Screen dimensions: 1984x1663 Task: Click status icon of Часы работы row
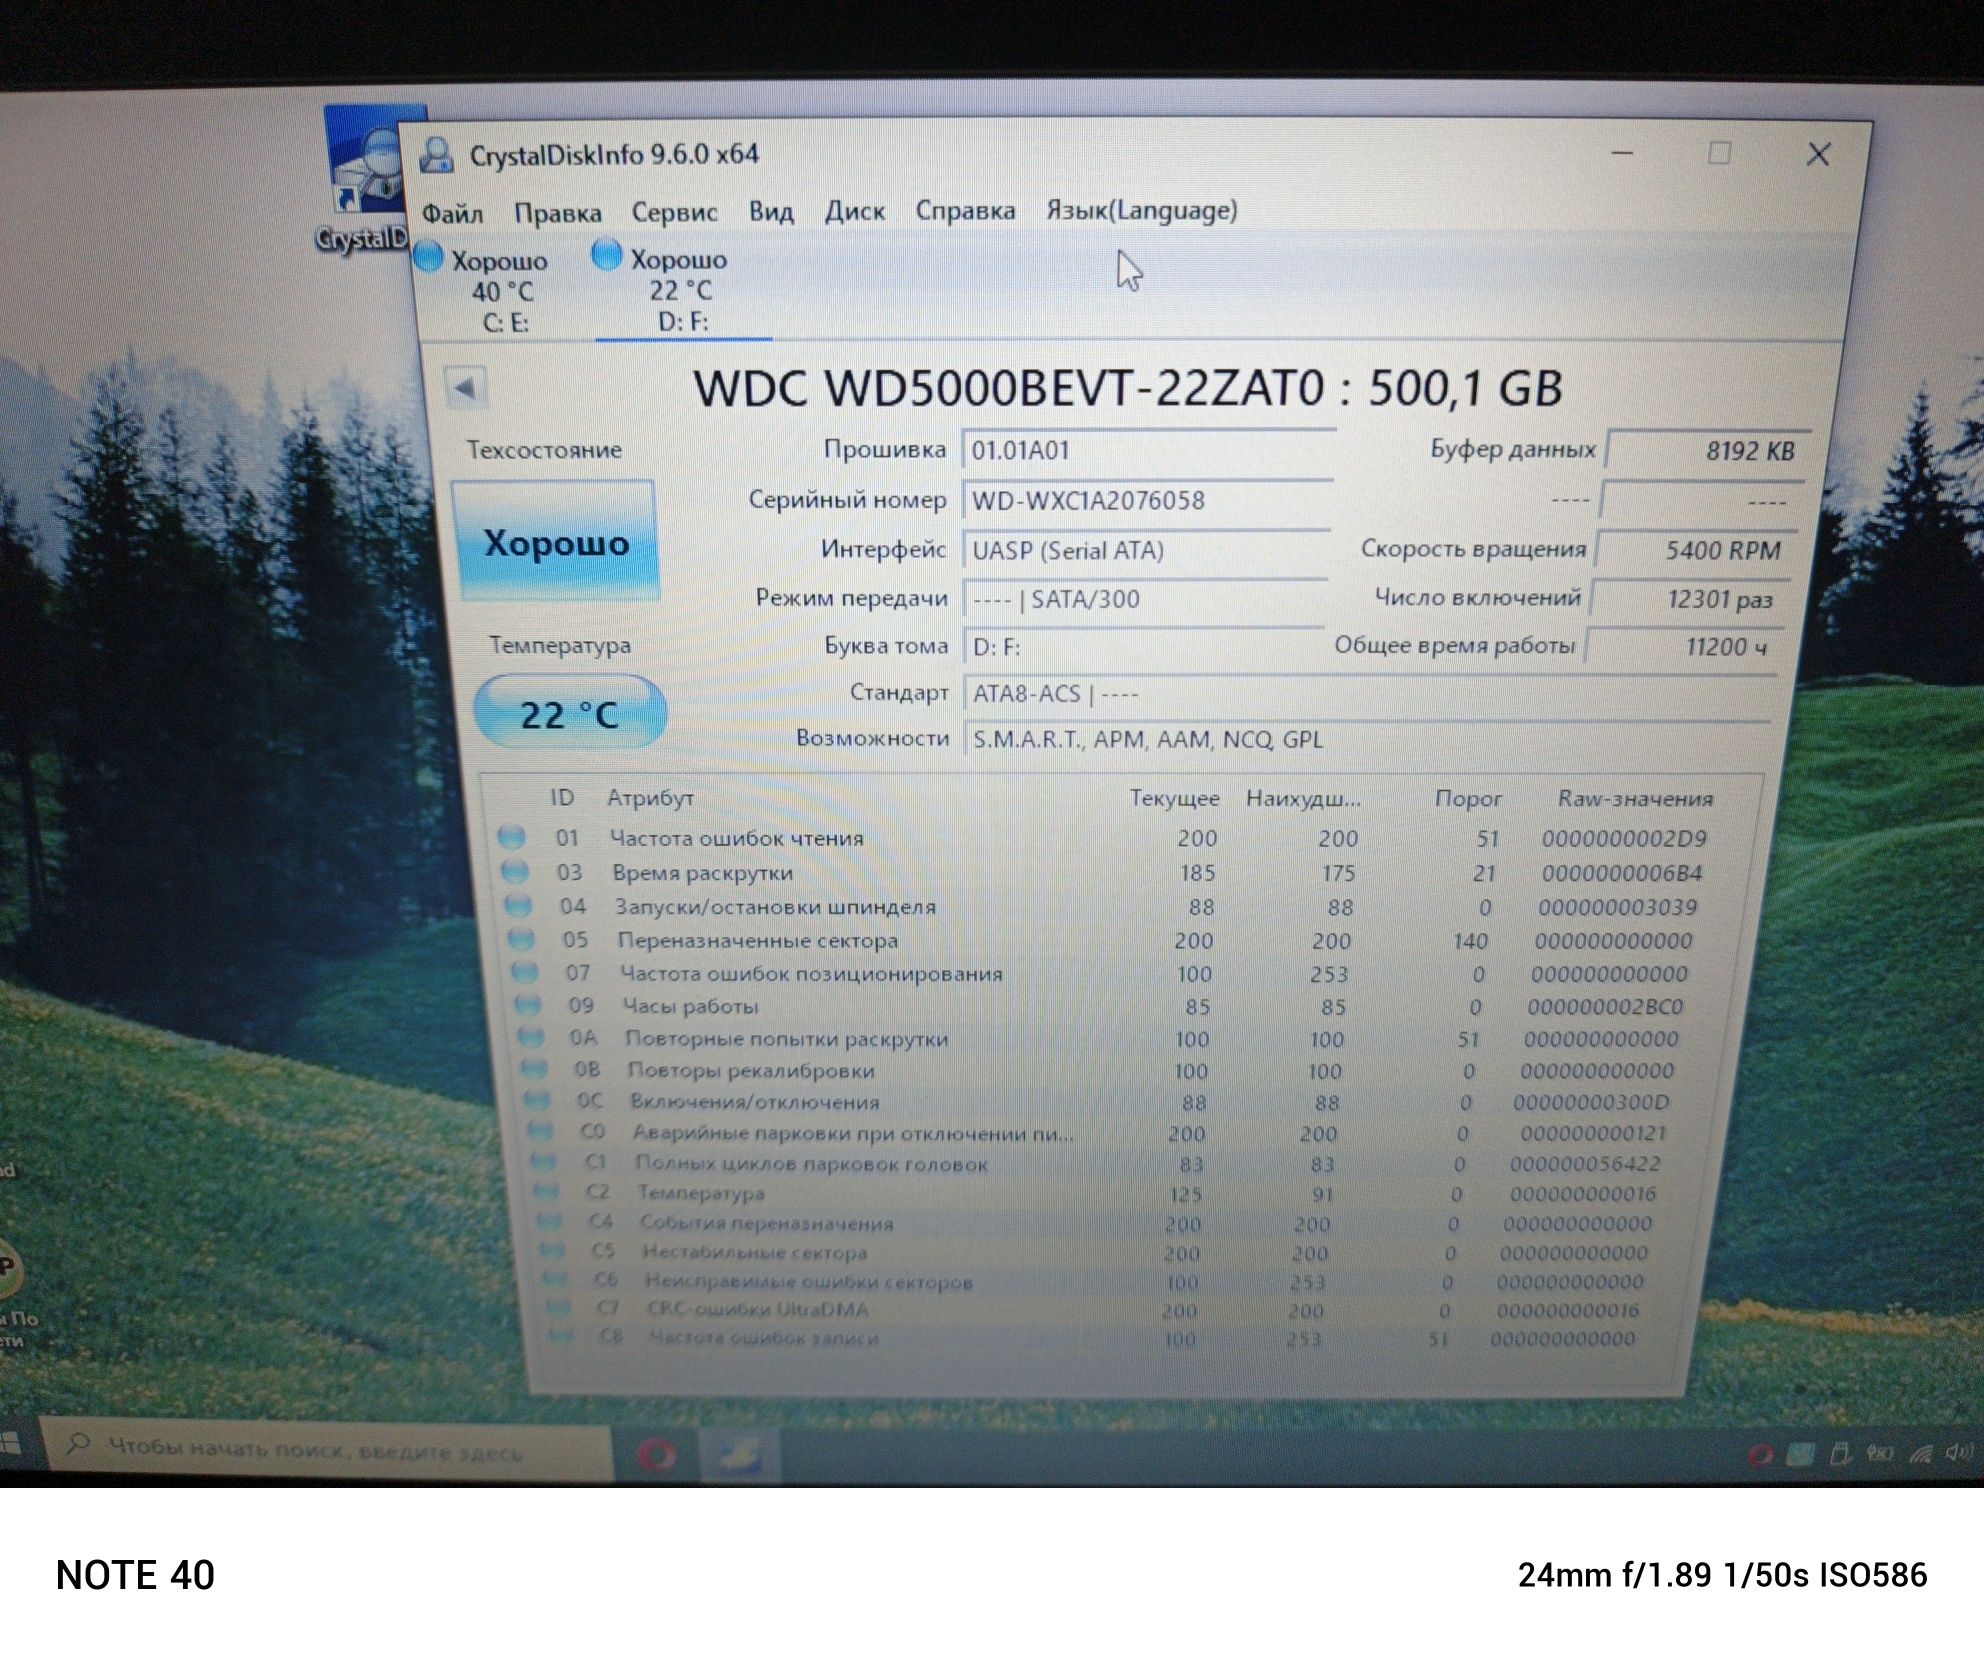528,1005
